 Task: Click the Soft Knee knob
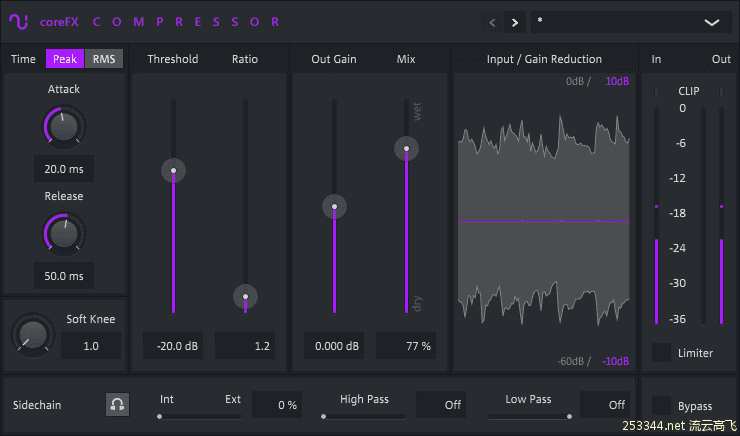coord(33,335)
